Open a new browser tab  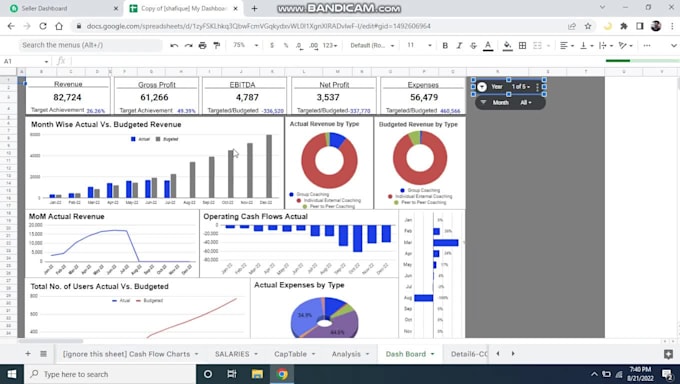(255, 8)
